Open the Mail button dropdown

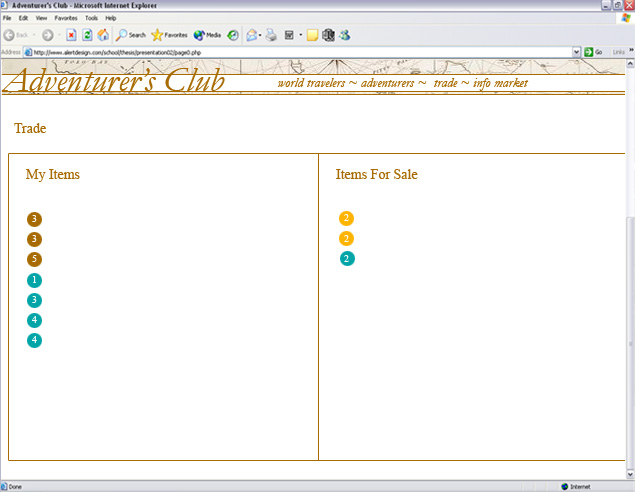259,35
